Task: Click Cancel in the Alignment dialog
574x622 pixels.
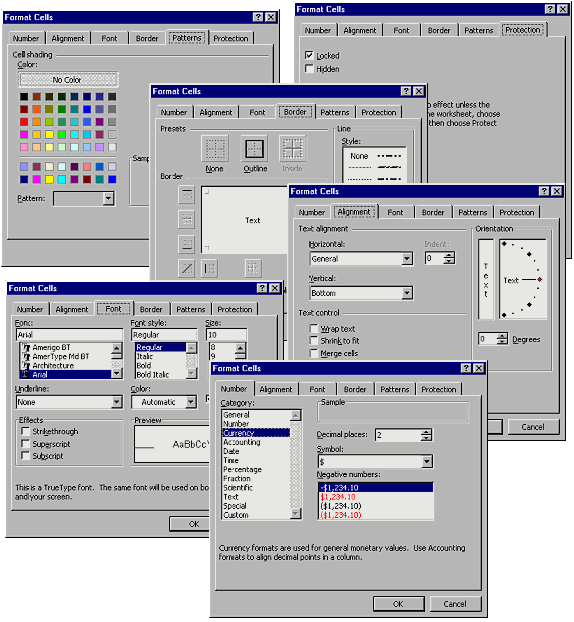Action: [533, 427]
